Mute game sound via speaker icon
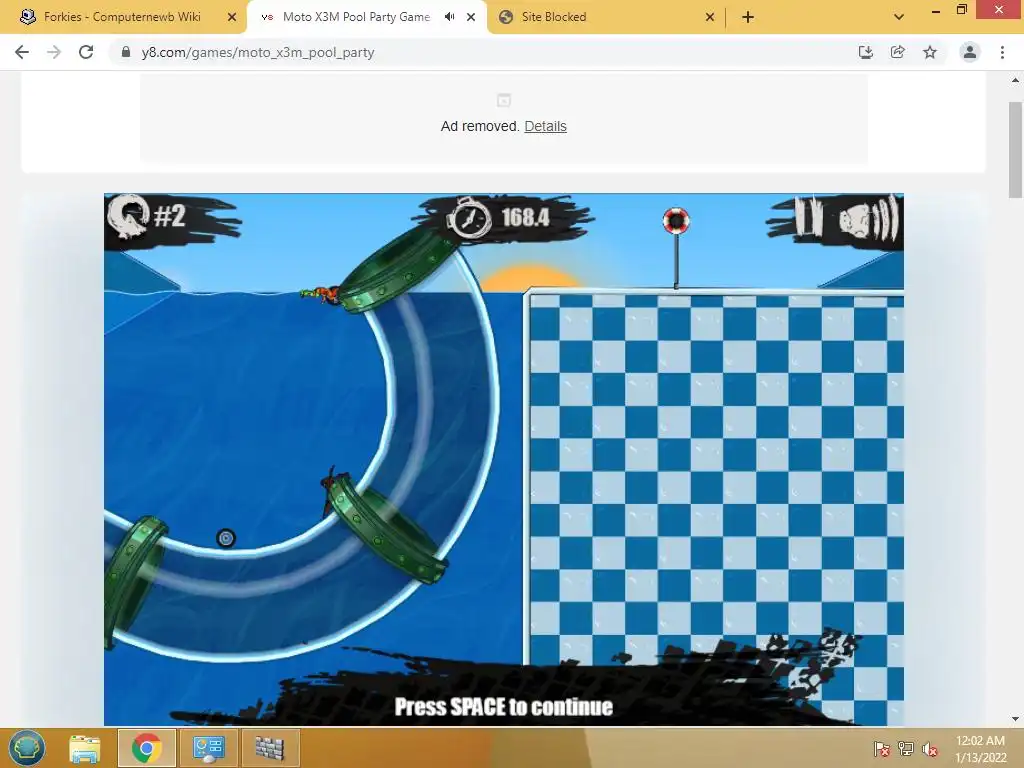This screenshot has width=1024, height=768. (x=869, y=218)
